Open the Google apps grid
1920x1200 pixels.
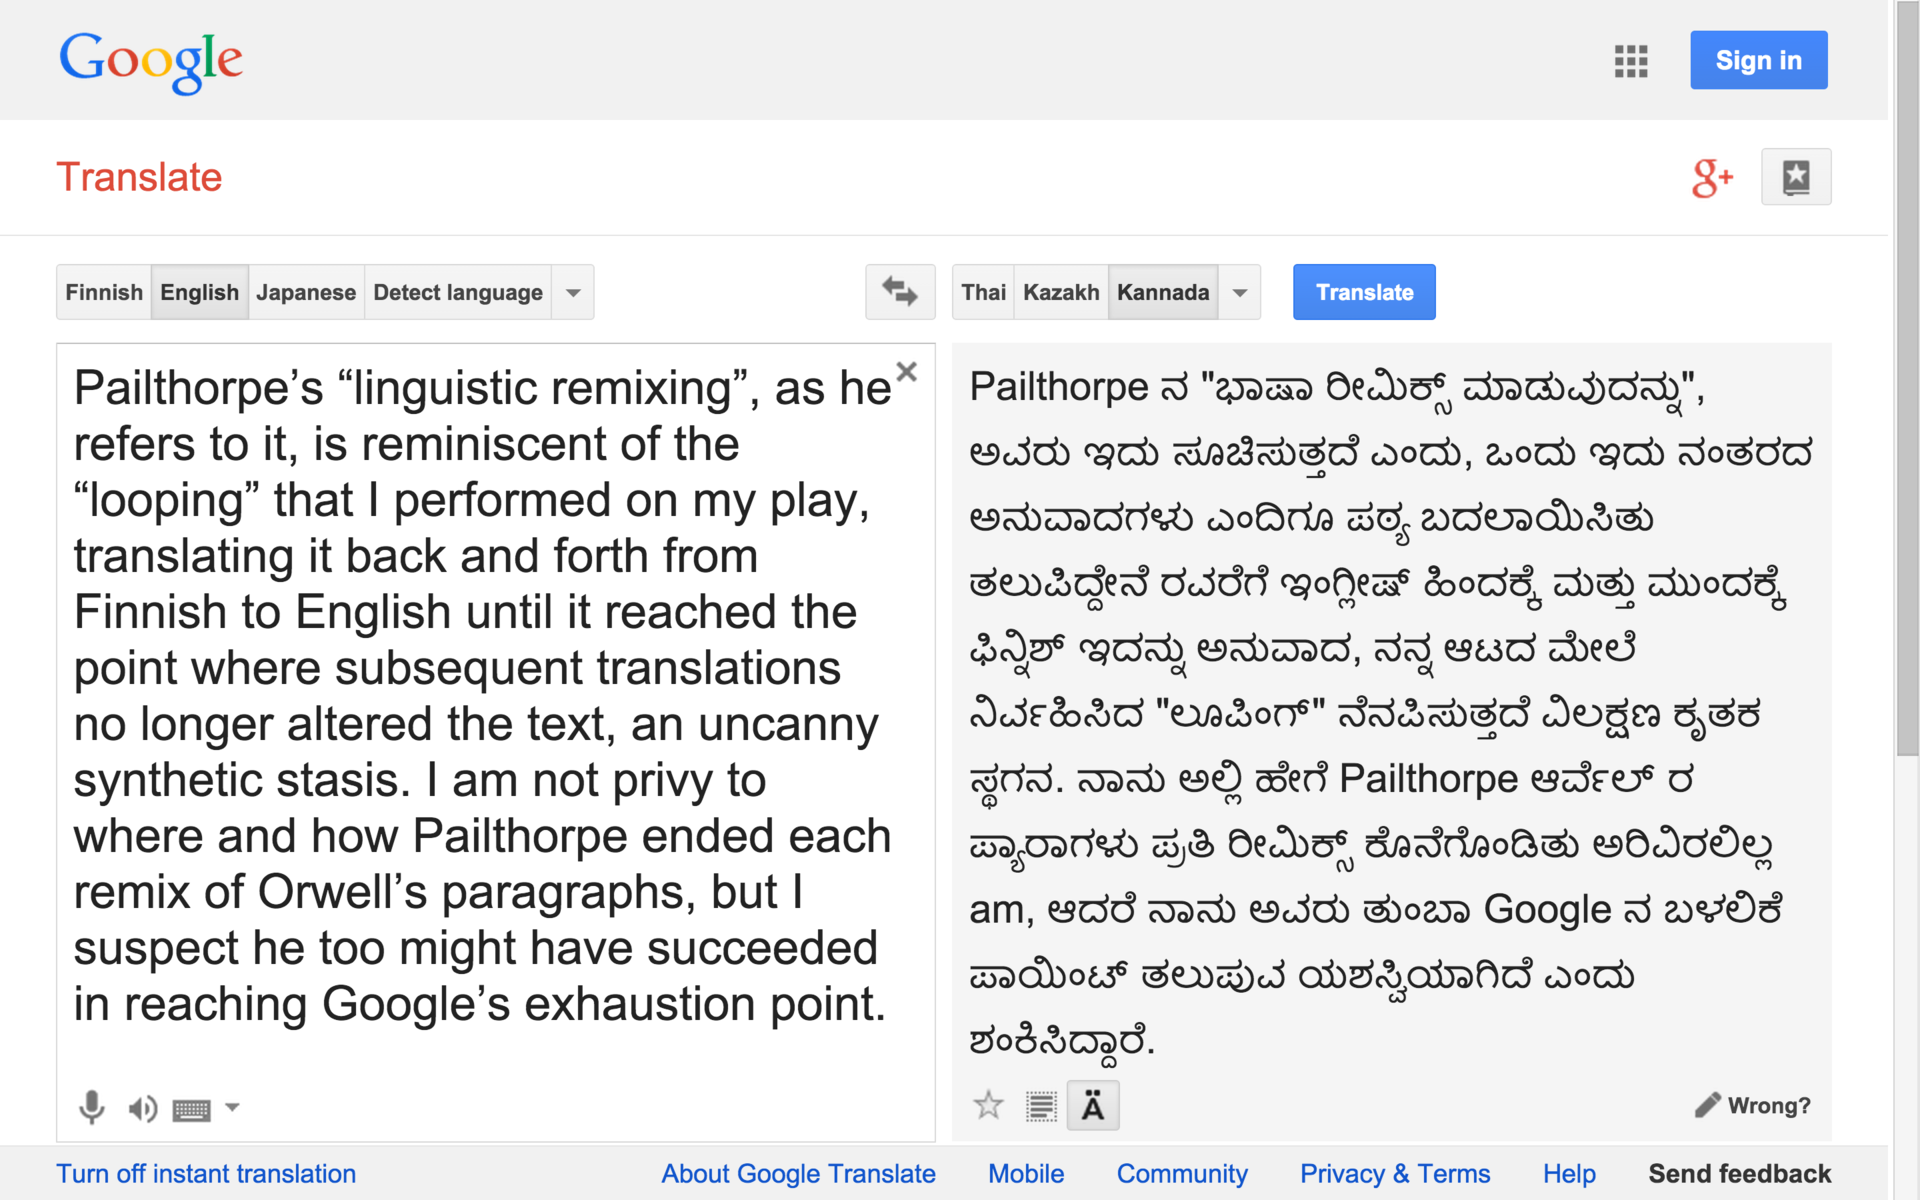click(x=1630, y=61)
